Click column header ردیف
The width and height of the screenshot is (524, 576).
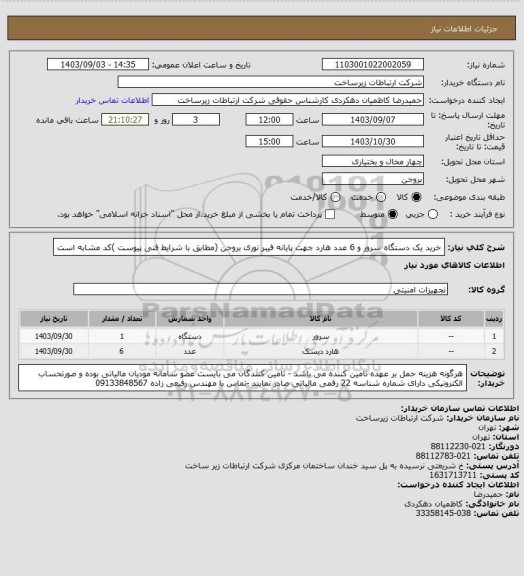(494, 318)
